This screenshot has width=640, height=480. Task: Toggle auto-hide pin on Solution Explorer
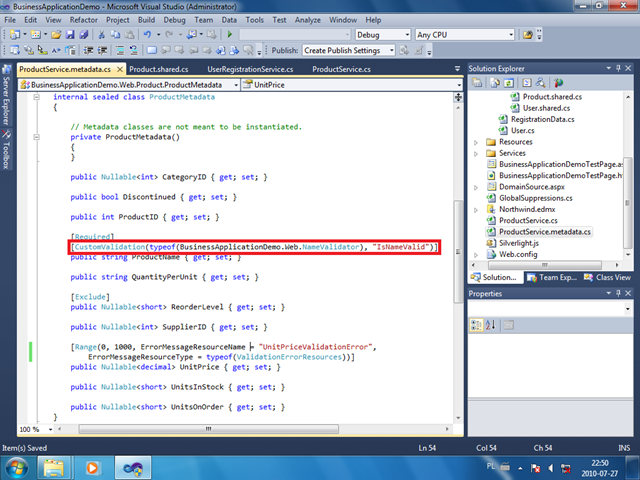(618, 68)
